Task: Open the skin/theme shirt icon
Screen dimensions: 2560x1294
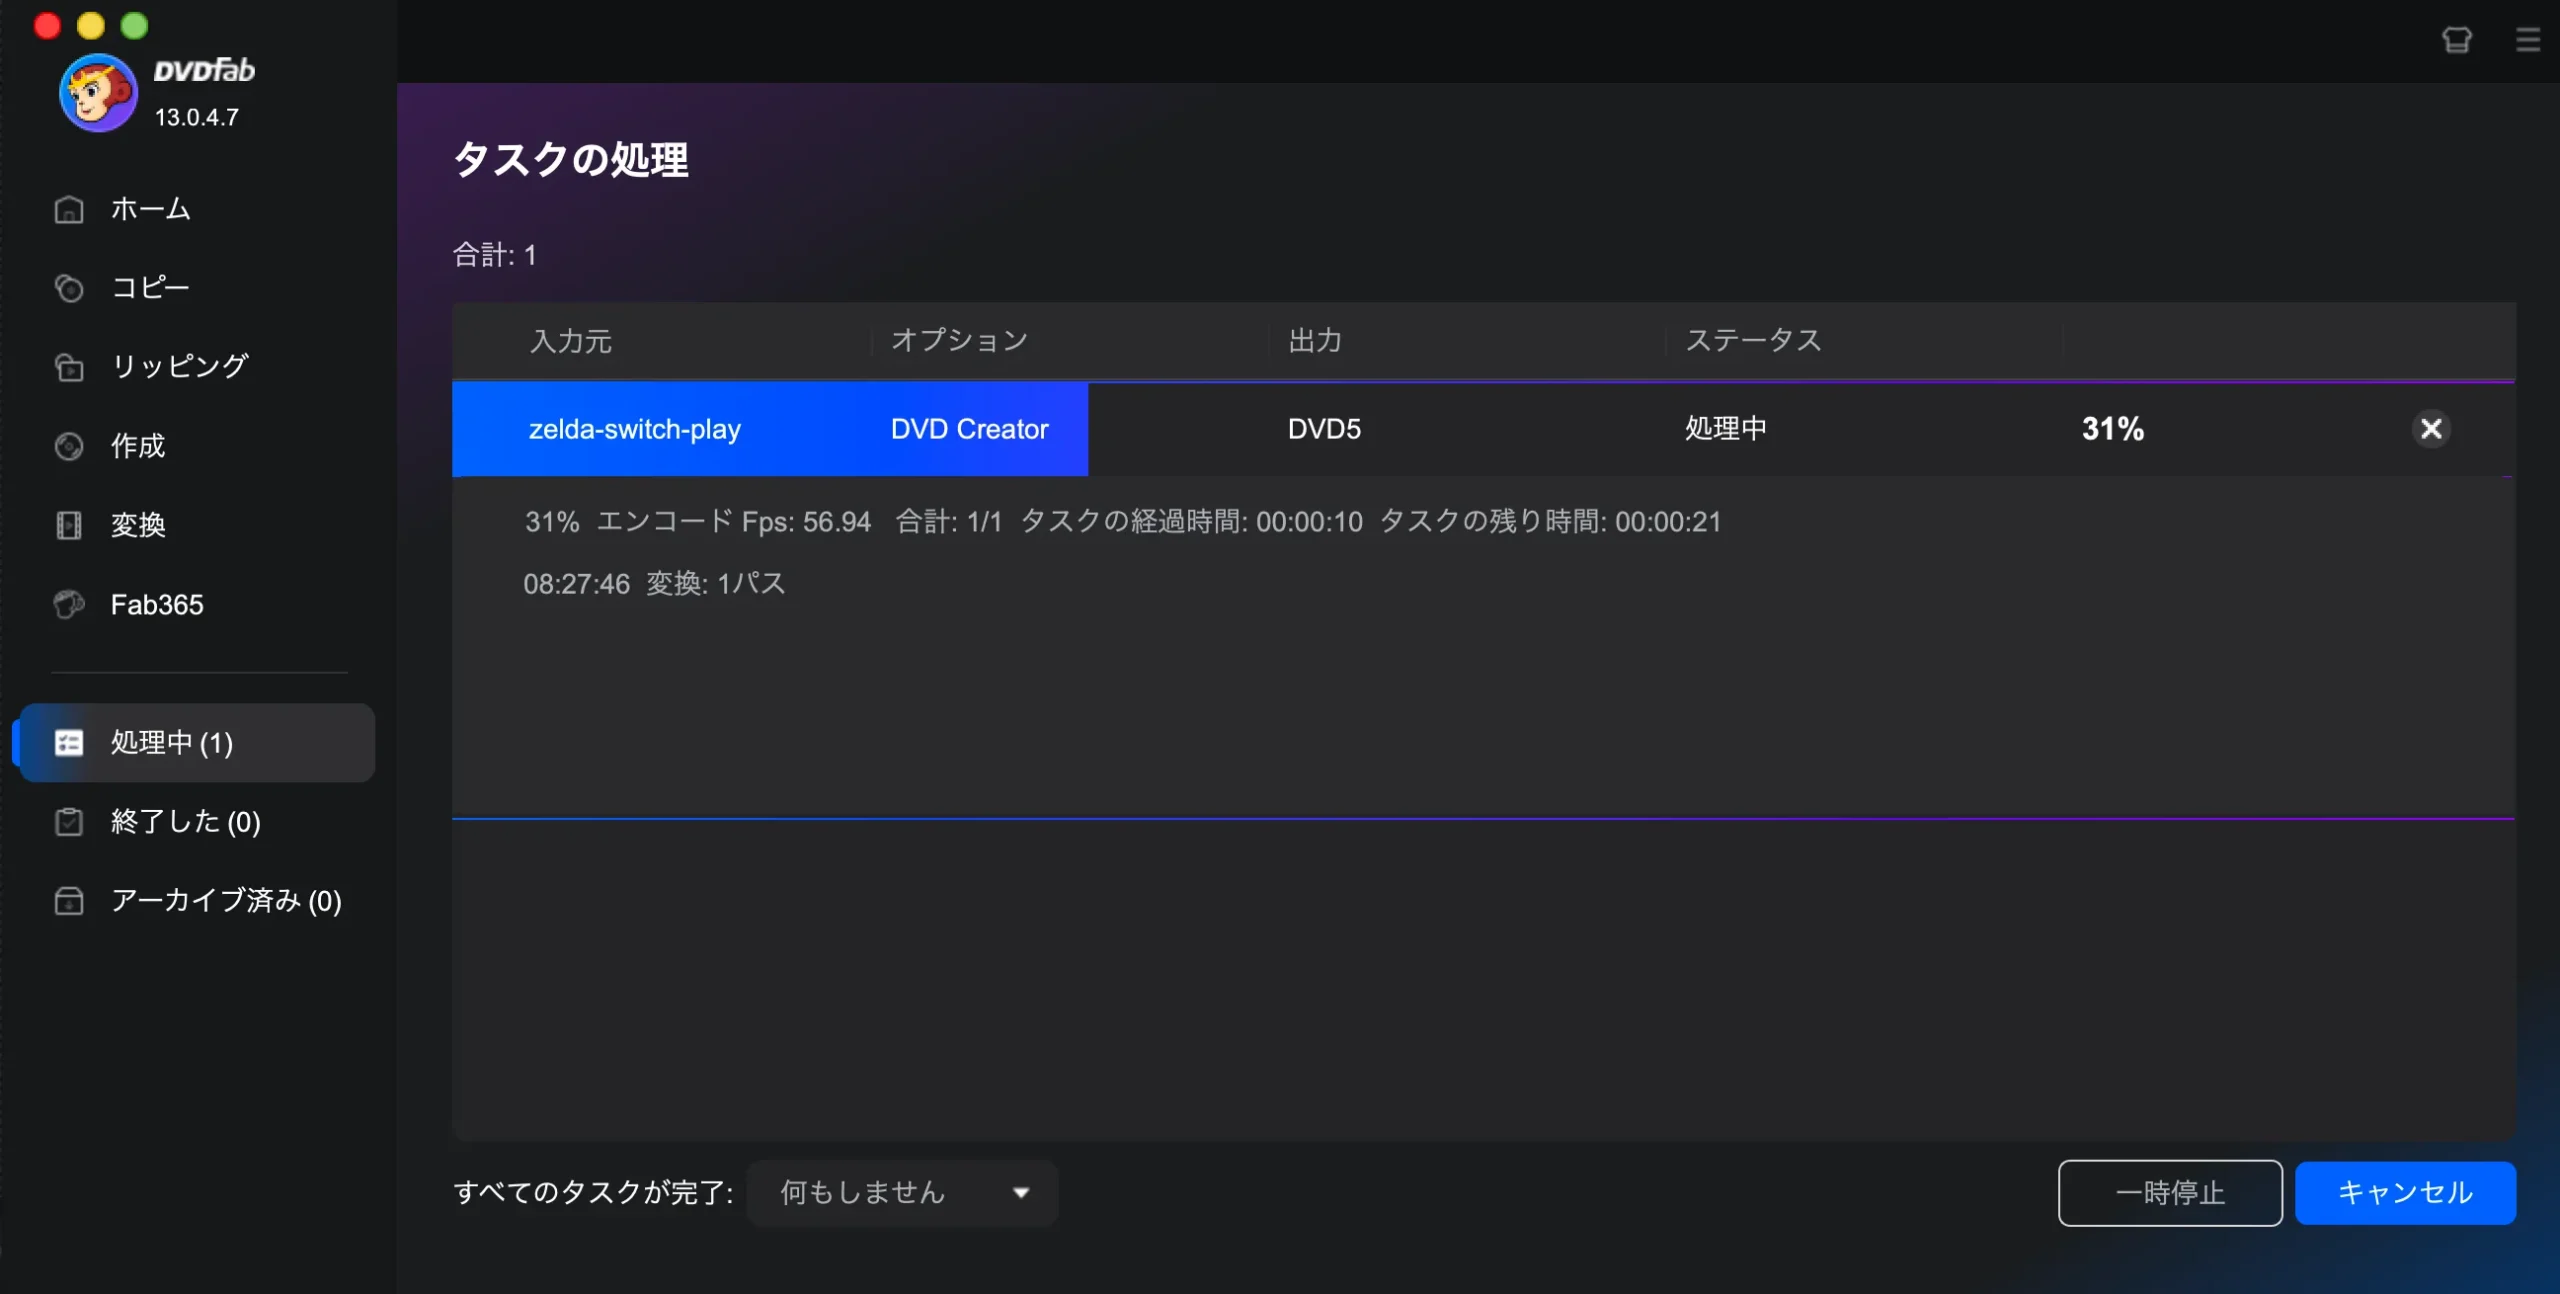Action: [2457, 40]
